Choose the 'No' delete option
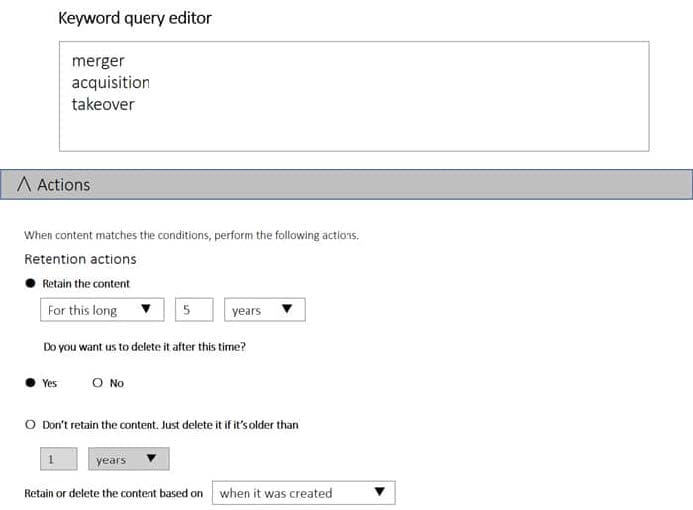The height and width of the screenshot is (510, 693). coord(97,383)
